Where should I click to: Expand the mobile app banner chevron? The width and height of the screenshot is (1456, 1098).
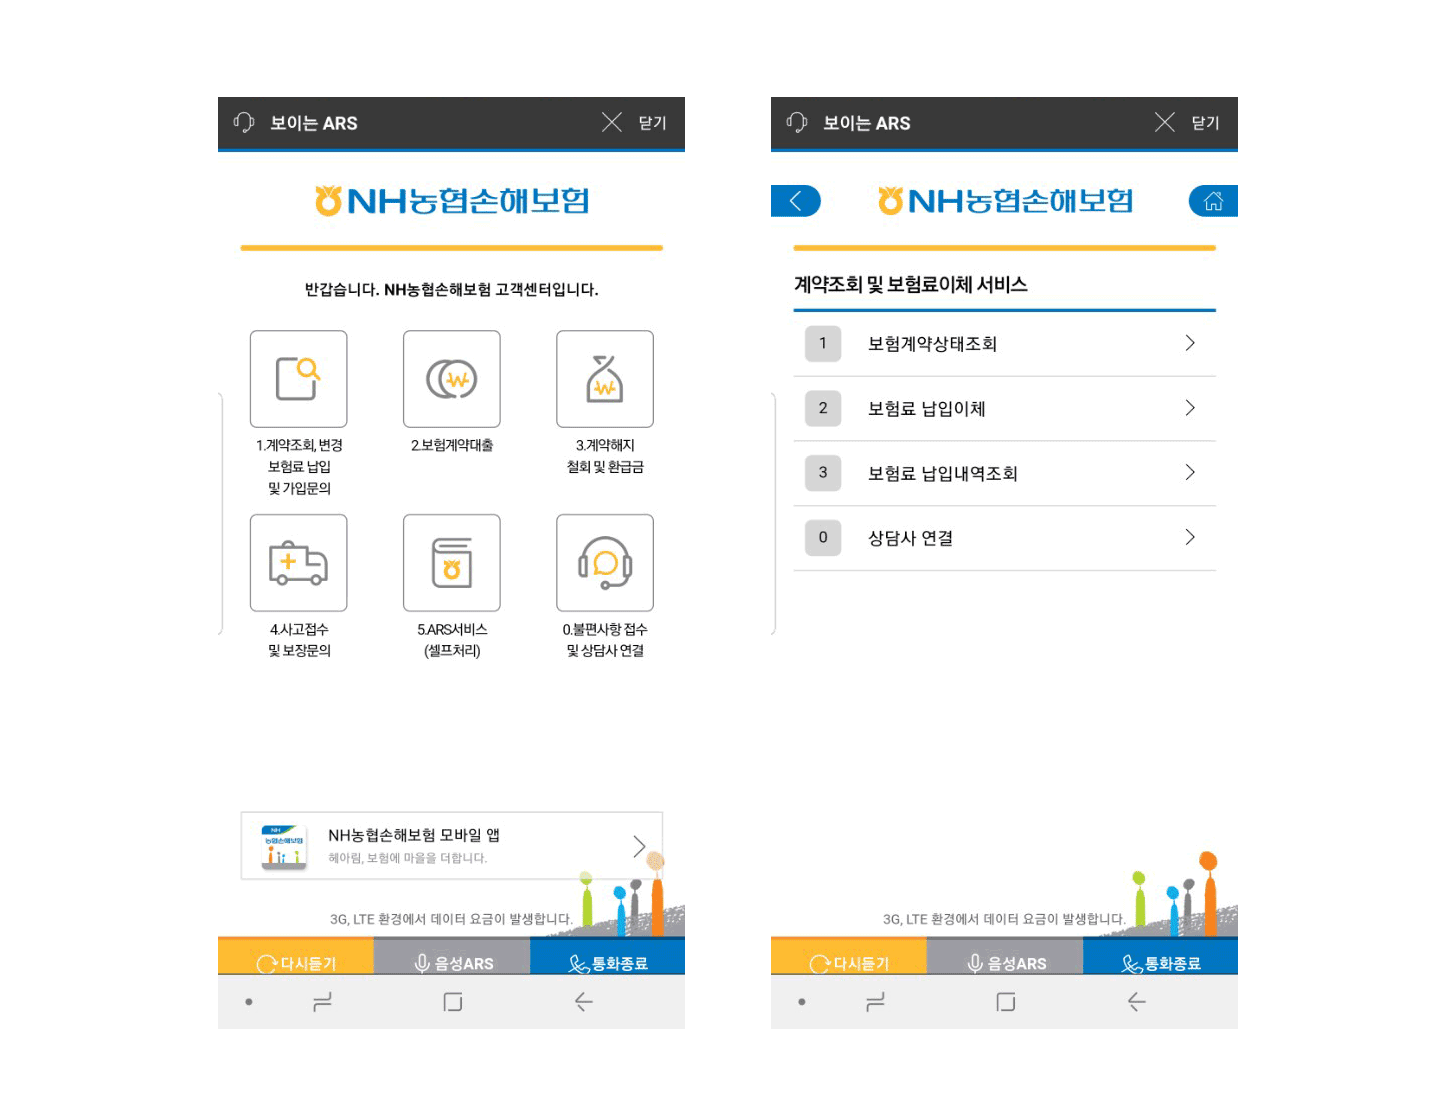pyautogui.click(x=639, y=846)
